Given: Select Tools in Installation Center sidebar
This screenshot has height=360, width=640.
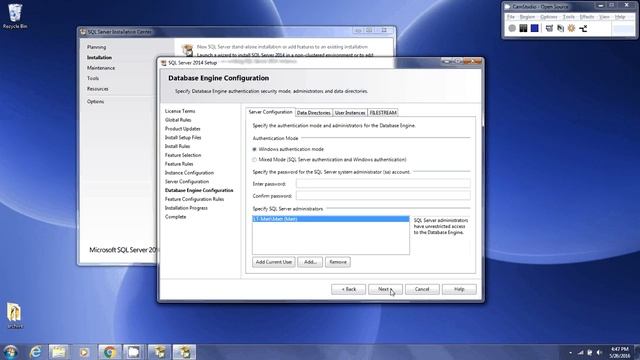Looking at the screenshot, I should 93,78.
